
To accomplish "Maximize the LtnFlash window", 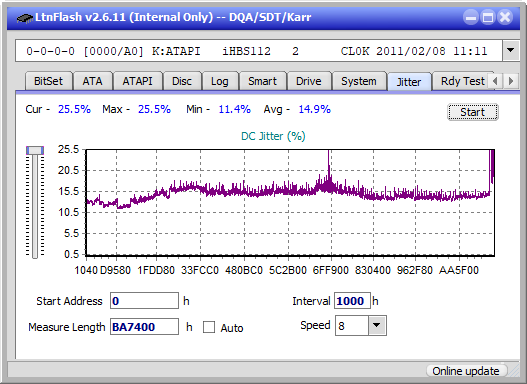I will click(x=488, y=17).
